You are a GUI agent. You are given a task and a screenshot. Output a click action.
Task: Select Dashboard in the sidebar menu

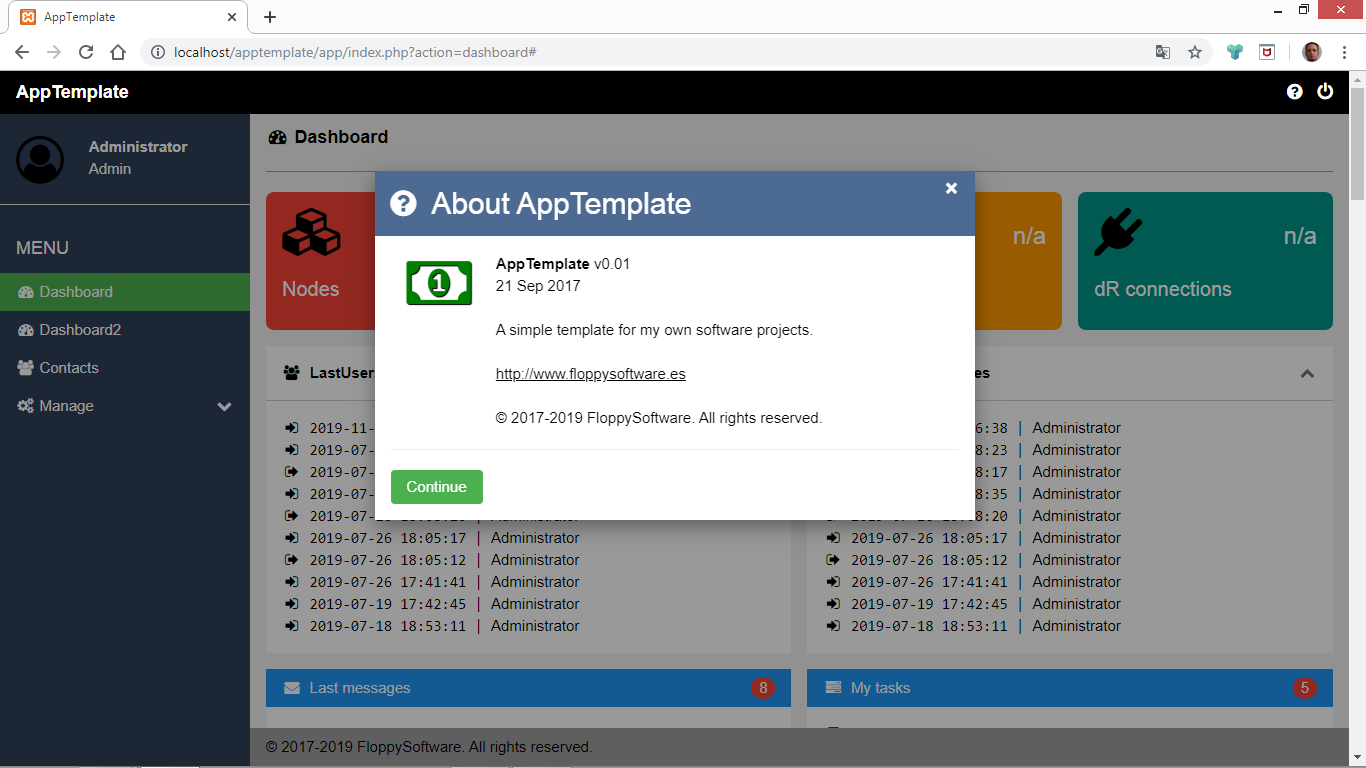125,292
